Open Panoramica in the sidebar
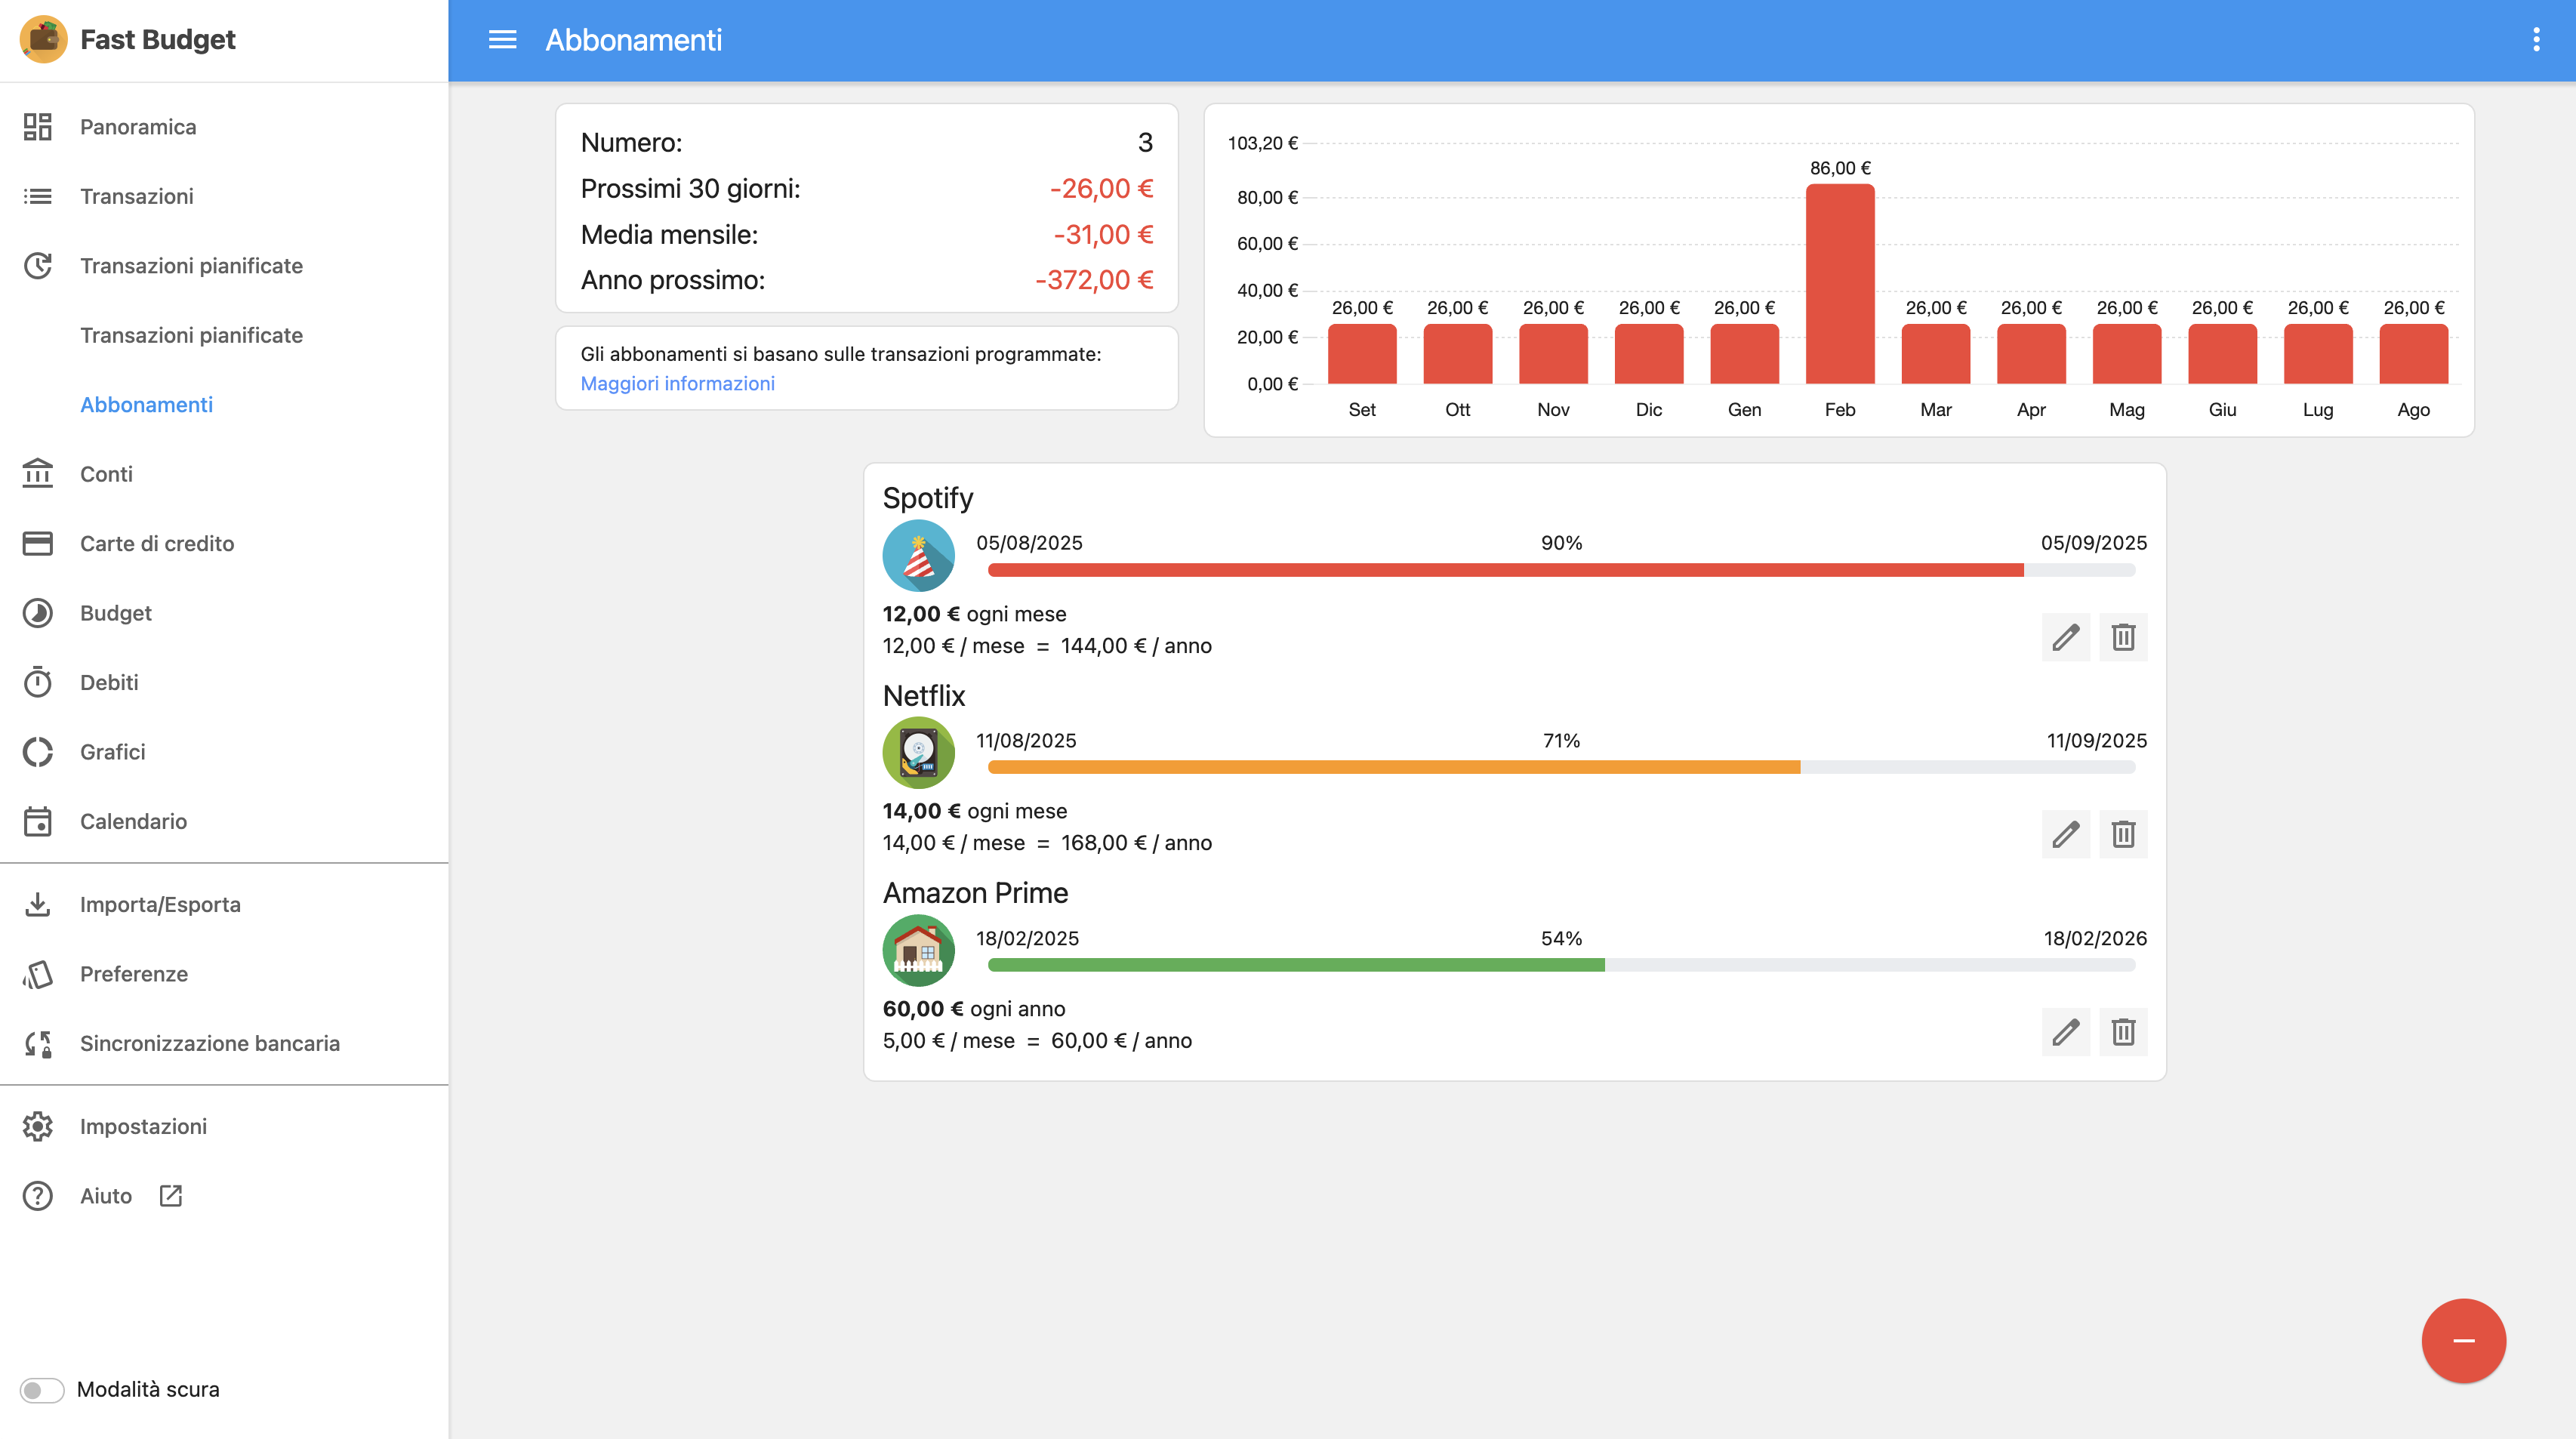Viewport: 2576px width, 1439px height. [138, 127]
